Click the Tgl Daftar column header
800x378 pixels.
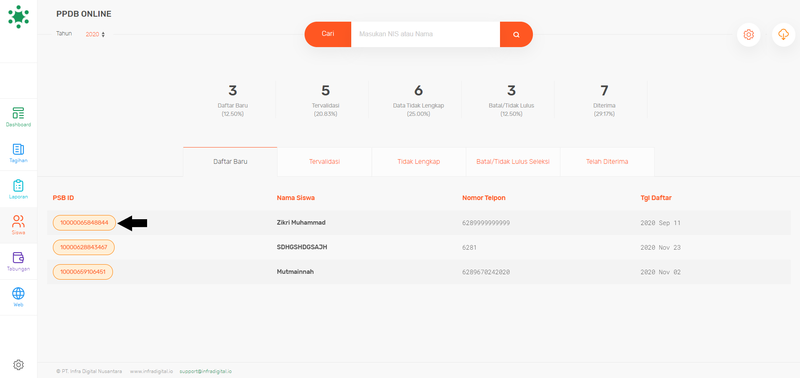(x=656, y=198)
